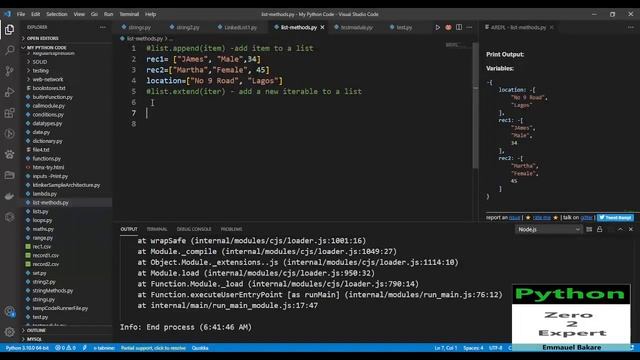Toggle output scroll lock icon
This screenshot has height=360, width=640.
[x=600, y=229]
